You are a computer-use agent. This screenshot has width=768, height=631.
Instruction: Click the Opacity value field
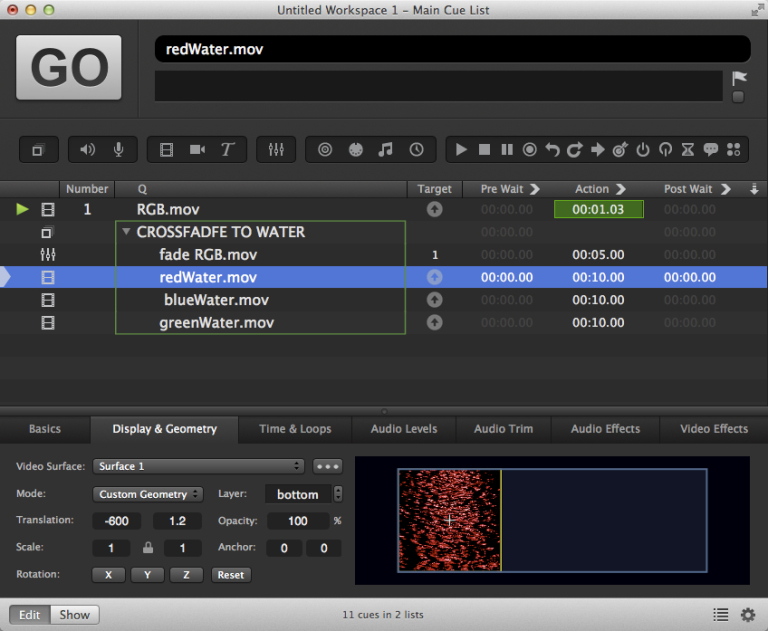(298, 521)
